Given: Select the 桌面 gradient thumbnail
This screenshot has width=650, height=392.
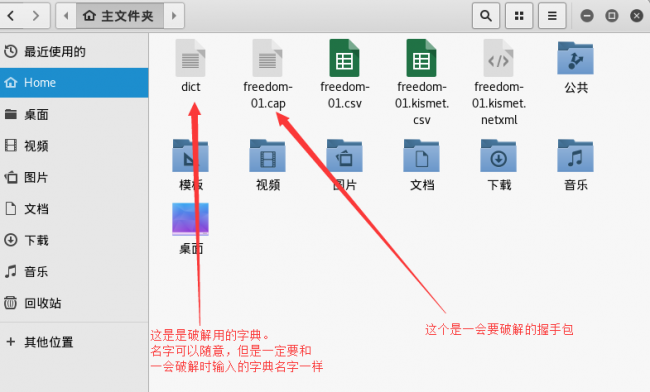Looking at the screenshot, I should click(x=190, y=219).
